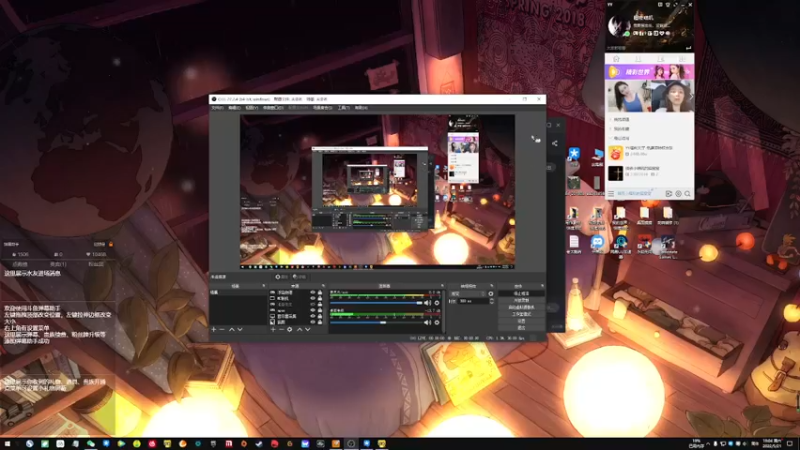Move the selected source down in the Sources list

(x=308, y=330)
